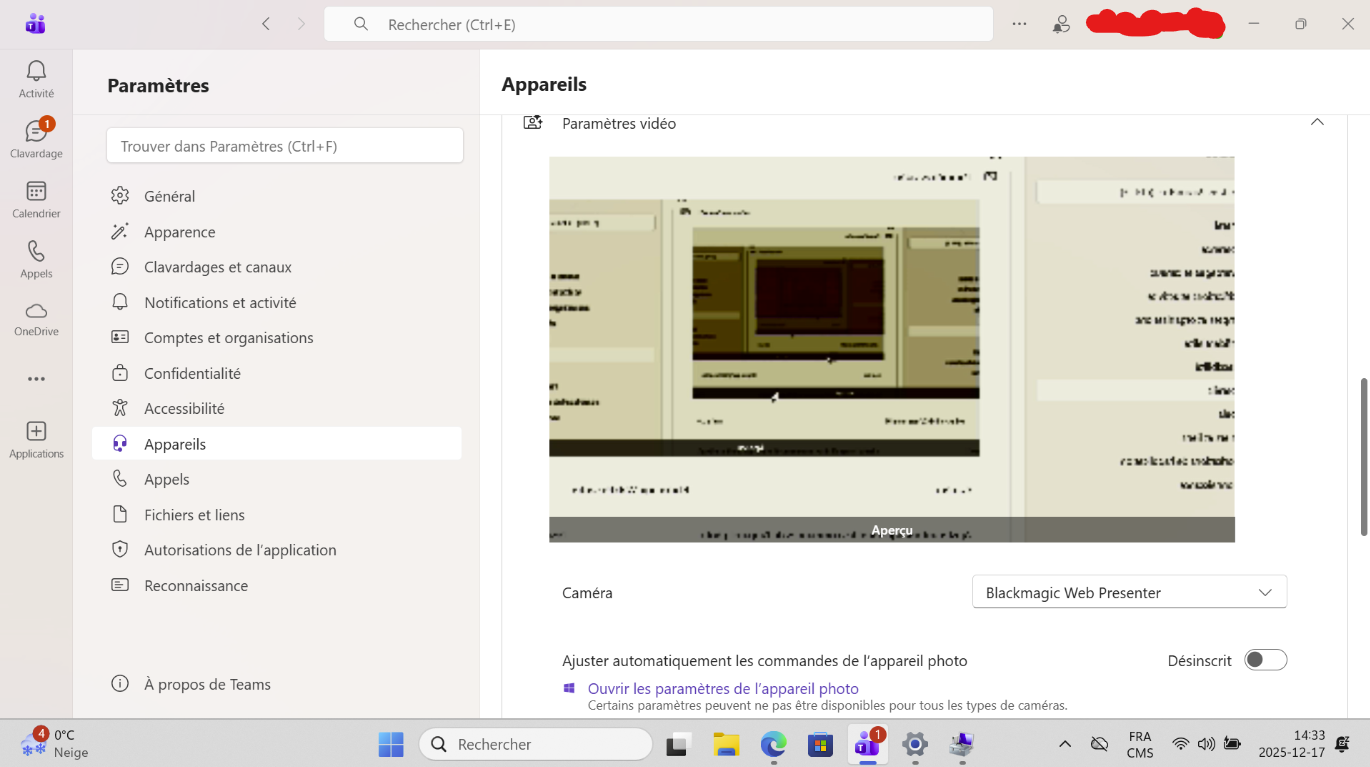The image size is (1370, 767).
Task: Open the Caméra Blackmagic Web Presenter dropdown
Action: click(1129, 592)
